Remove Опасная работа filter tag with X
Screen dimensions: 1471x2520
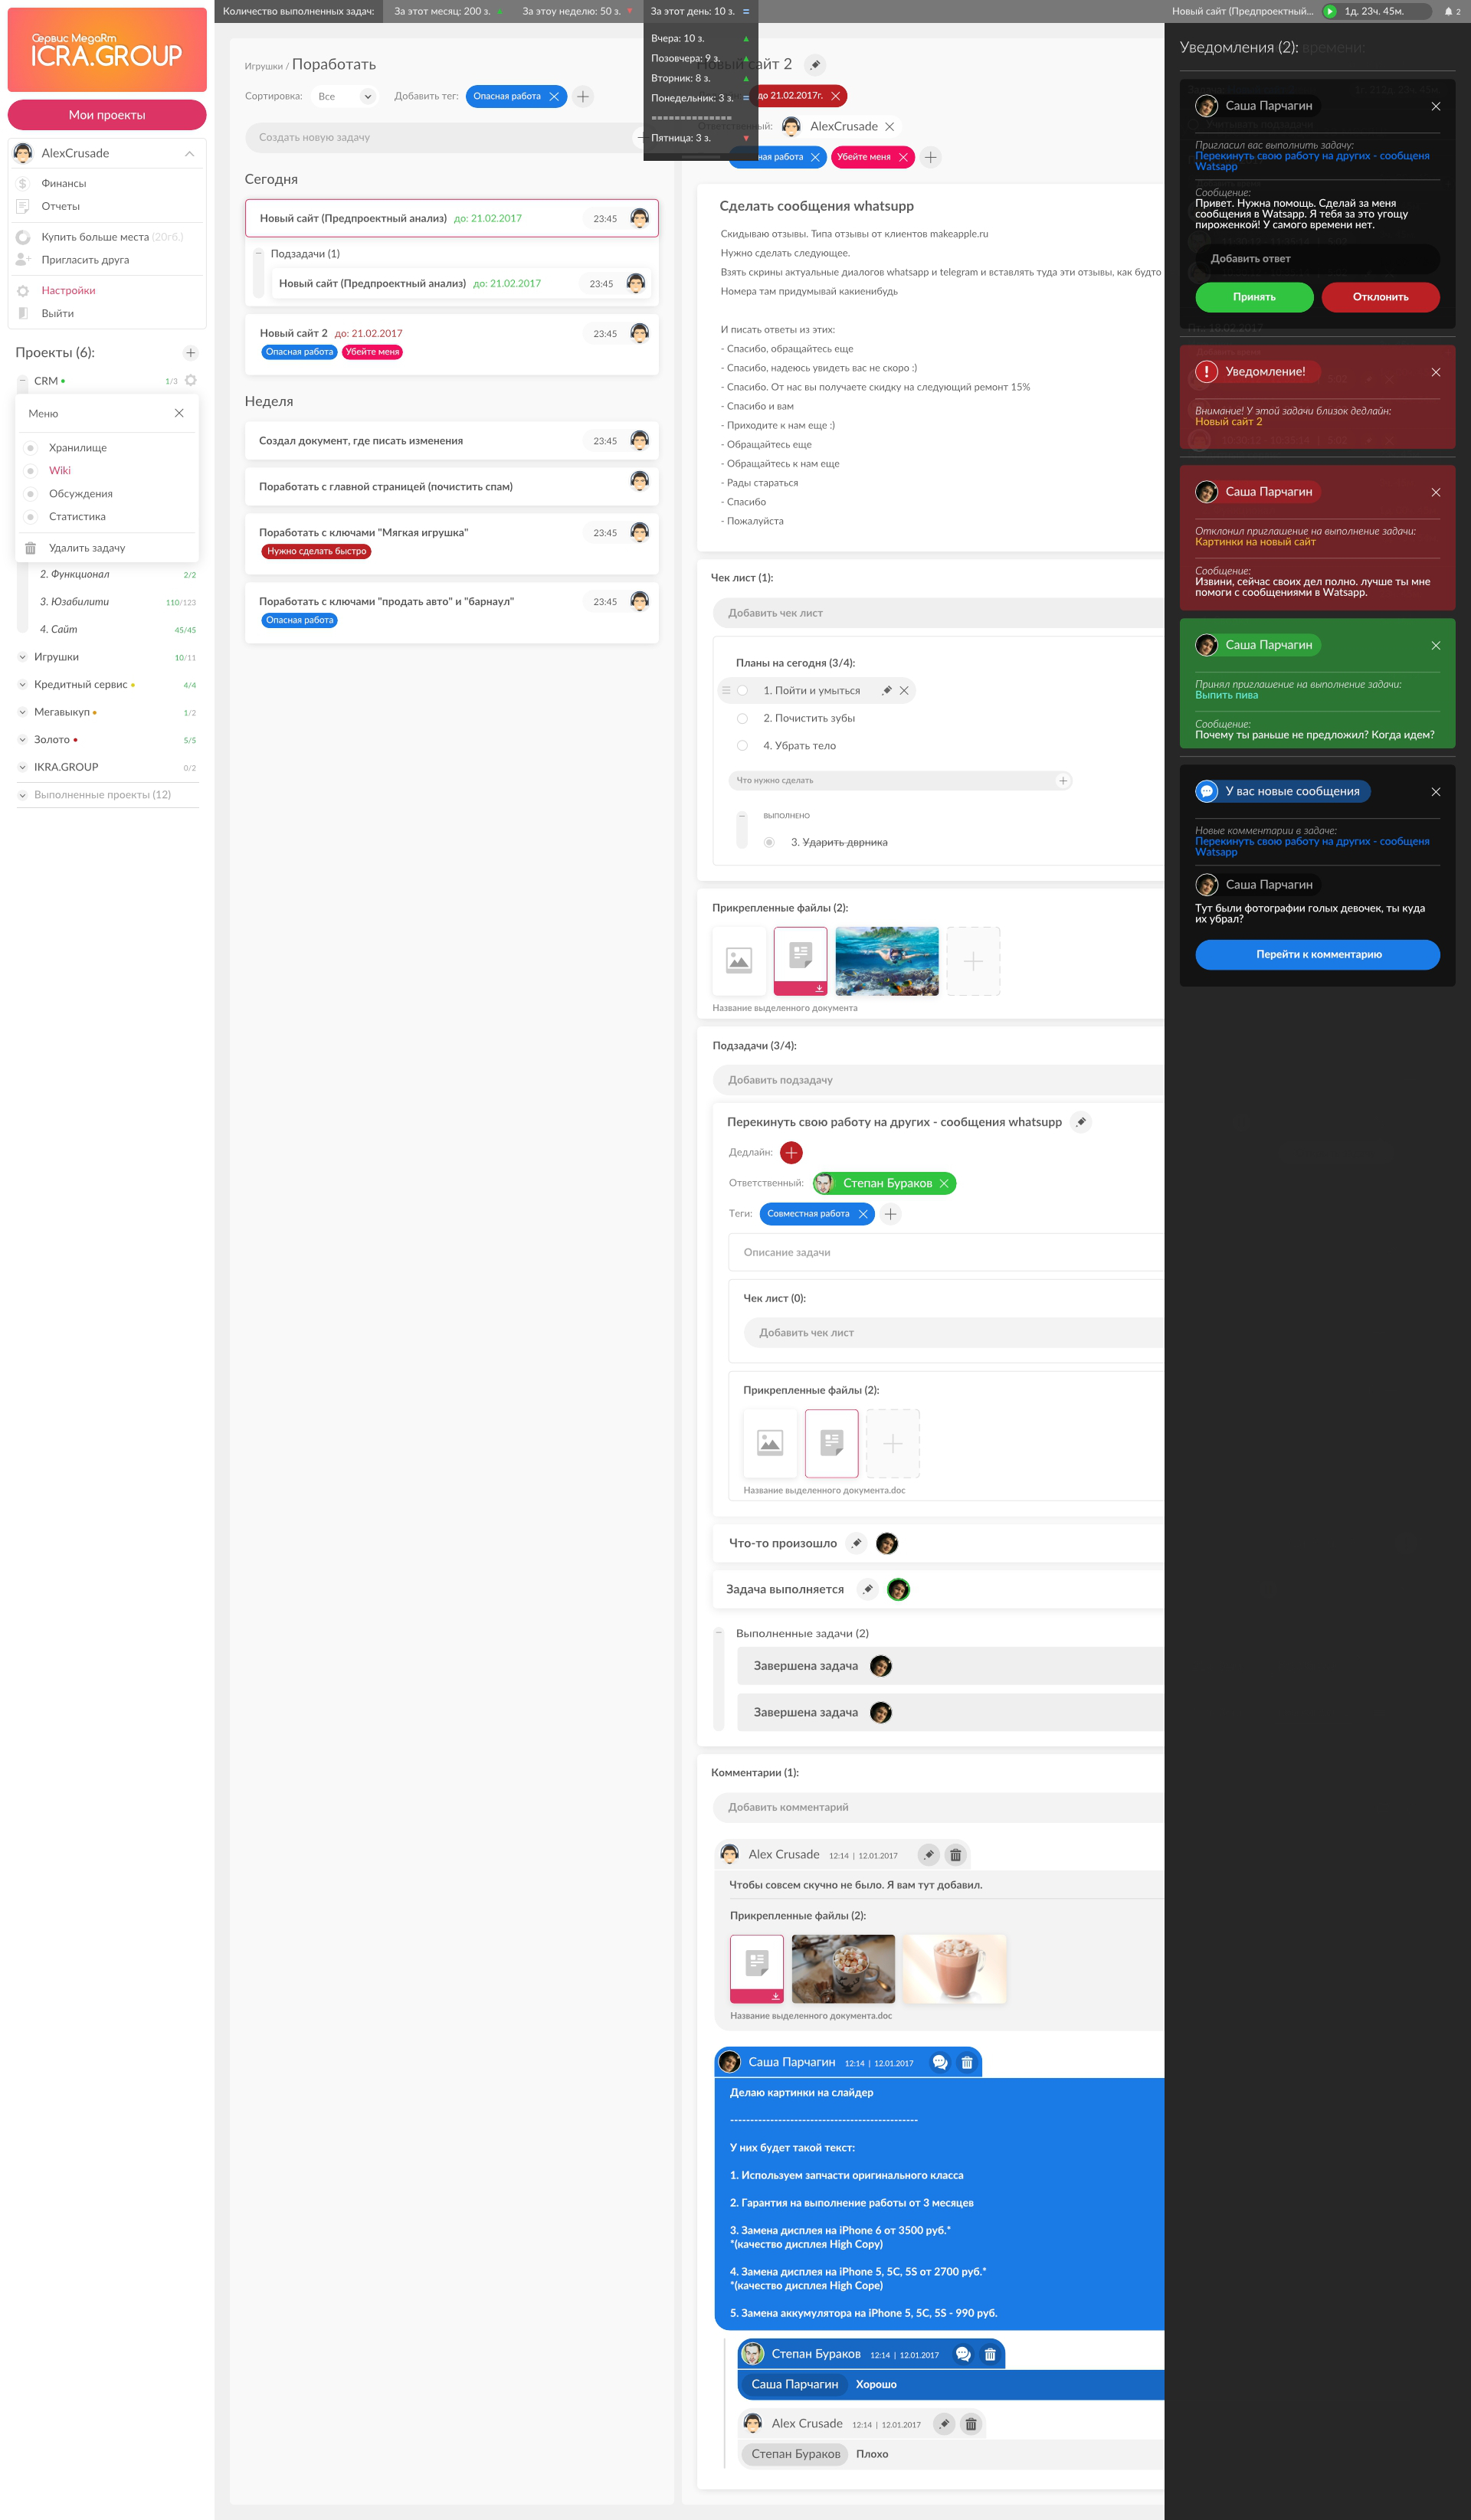coord(554,96)
